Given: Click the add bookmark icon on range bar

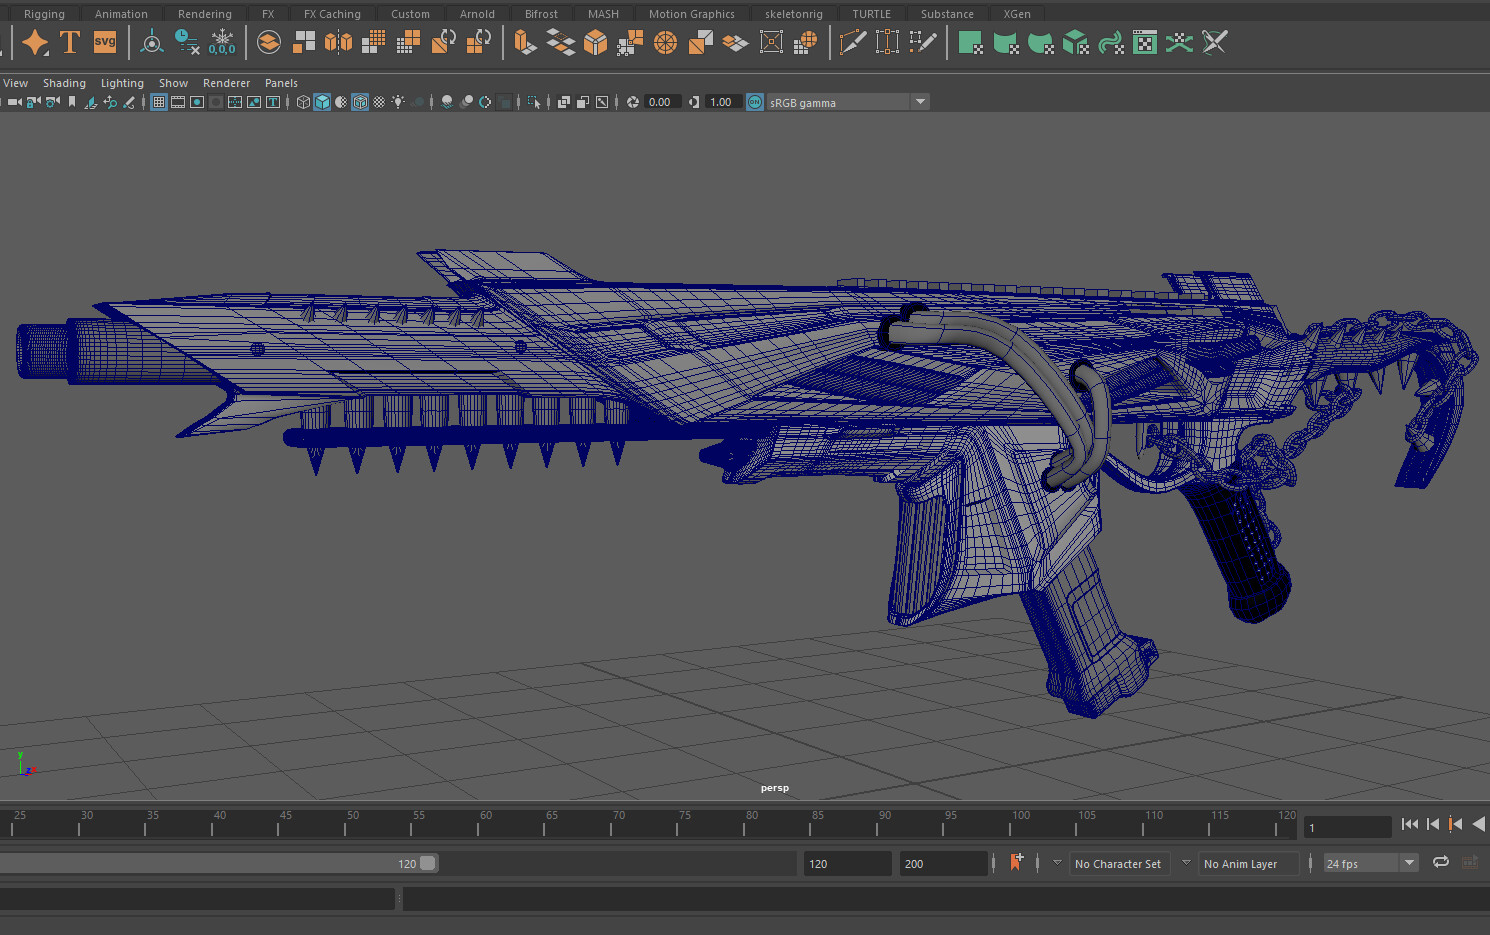Looking at the screenshot, I should pyautogui.click(x=1017, y=863).
